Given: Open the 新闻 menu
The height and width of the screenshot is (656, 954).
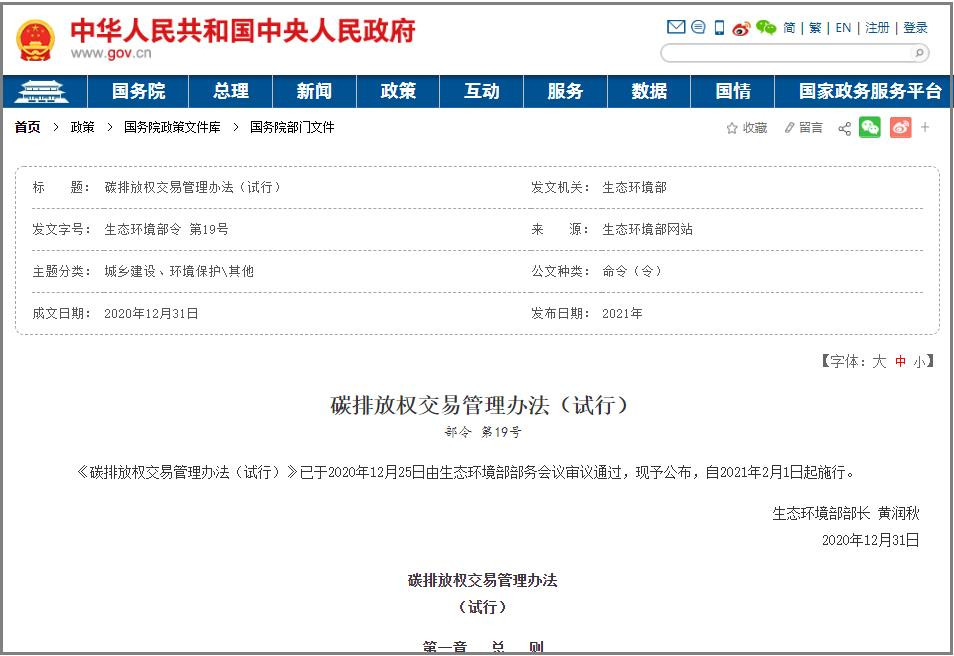Looking at the screenshot, I should click(314, 91).
